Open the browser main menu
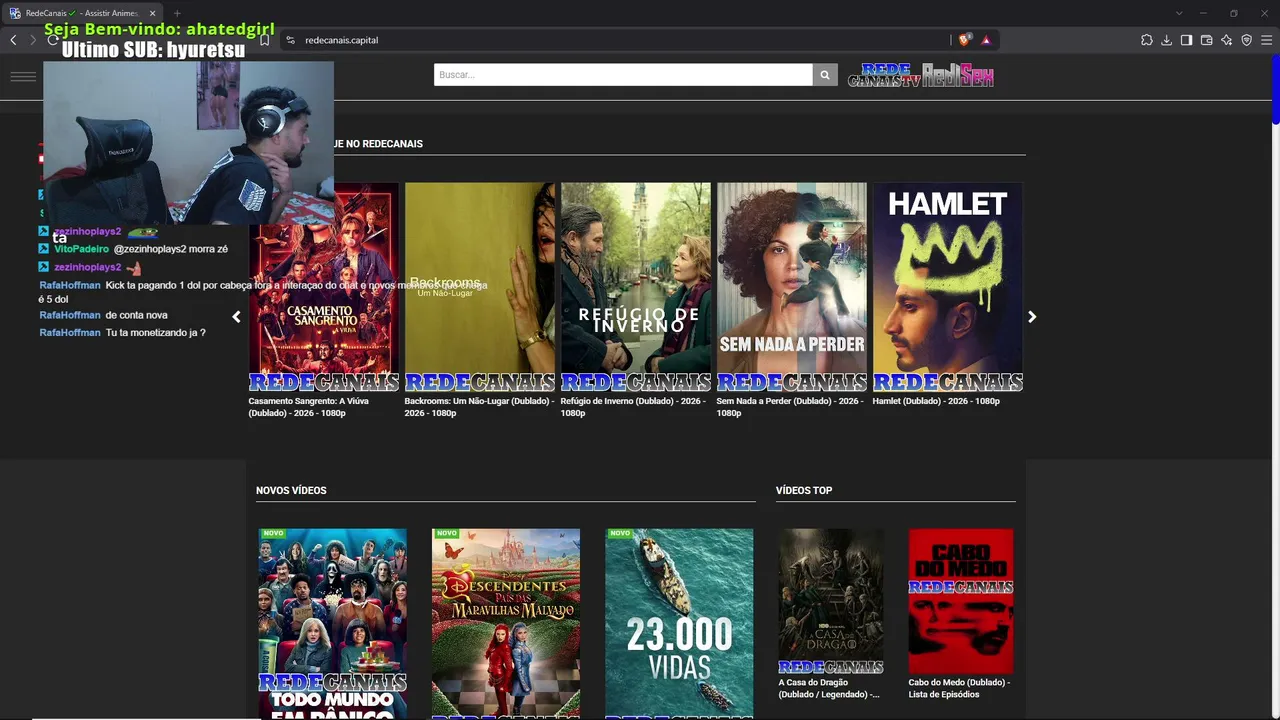The image size is (1280, 720). (1267, 40)
